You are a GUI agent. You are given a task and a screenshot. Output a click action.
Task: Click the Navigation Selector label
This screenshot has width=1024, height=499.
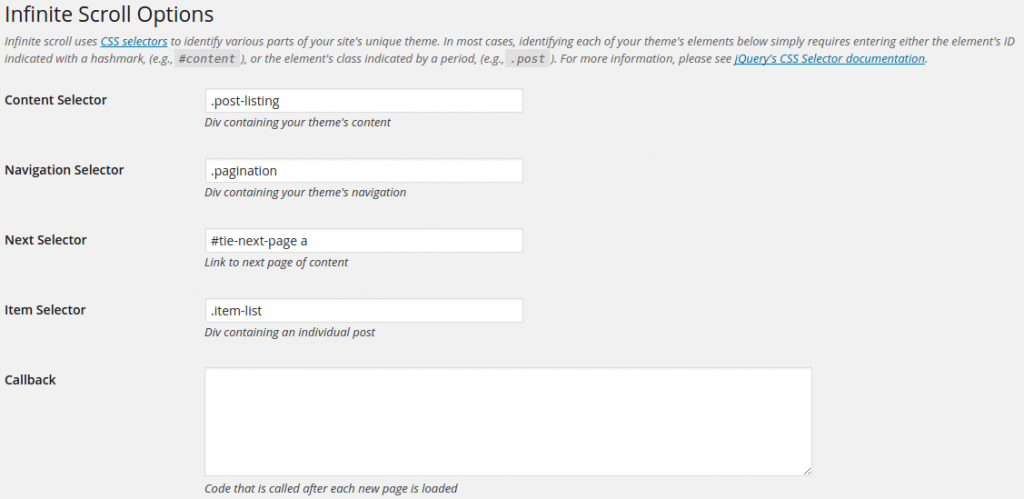coord(64,170)
